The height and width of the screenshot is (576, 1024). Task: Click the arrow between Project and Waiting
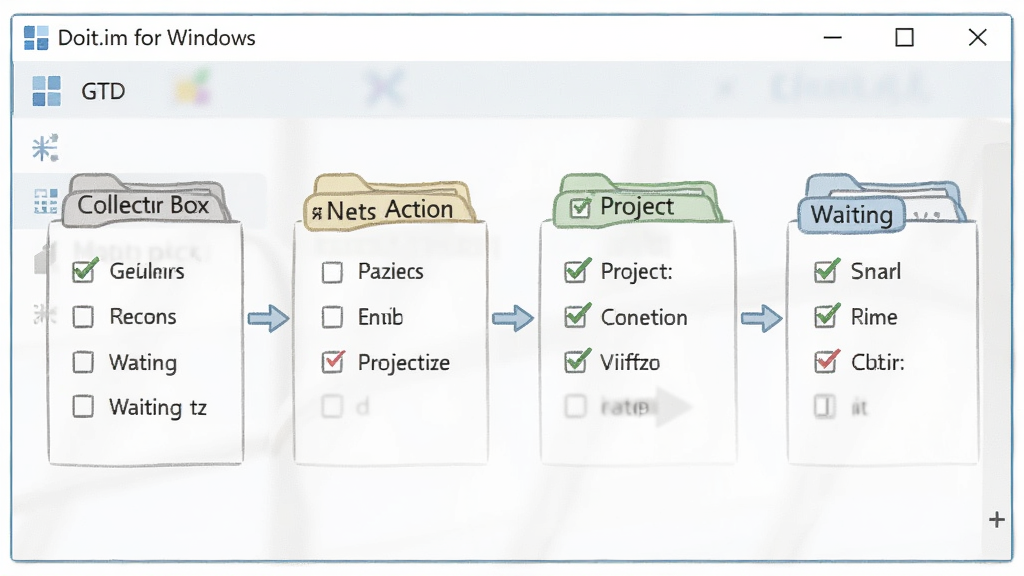pos(761,319)
